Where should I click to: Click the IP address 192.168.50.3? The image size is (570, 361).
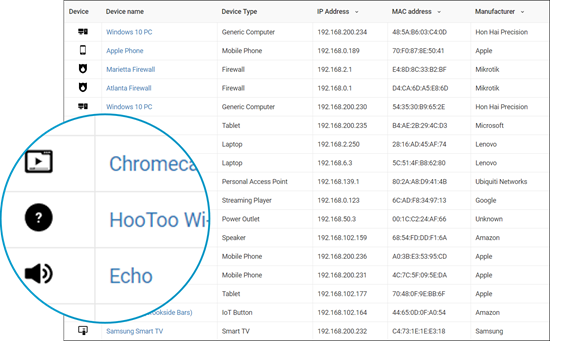pos(337,219)
